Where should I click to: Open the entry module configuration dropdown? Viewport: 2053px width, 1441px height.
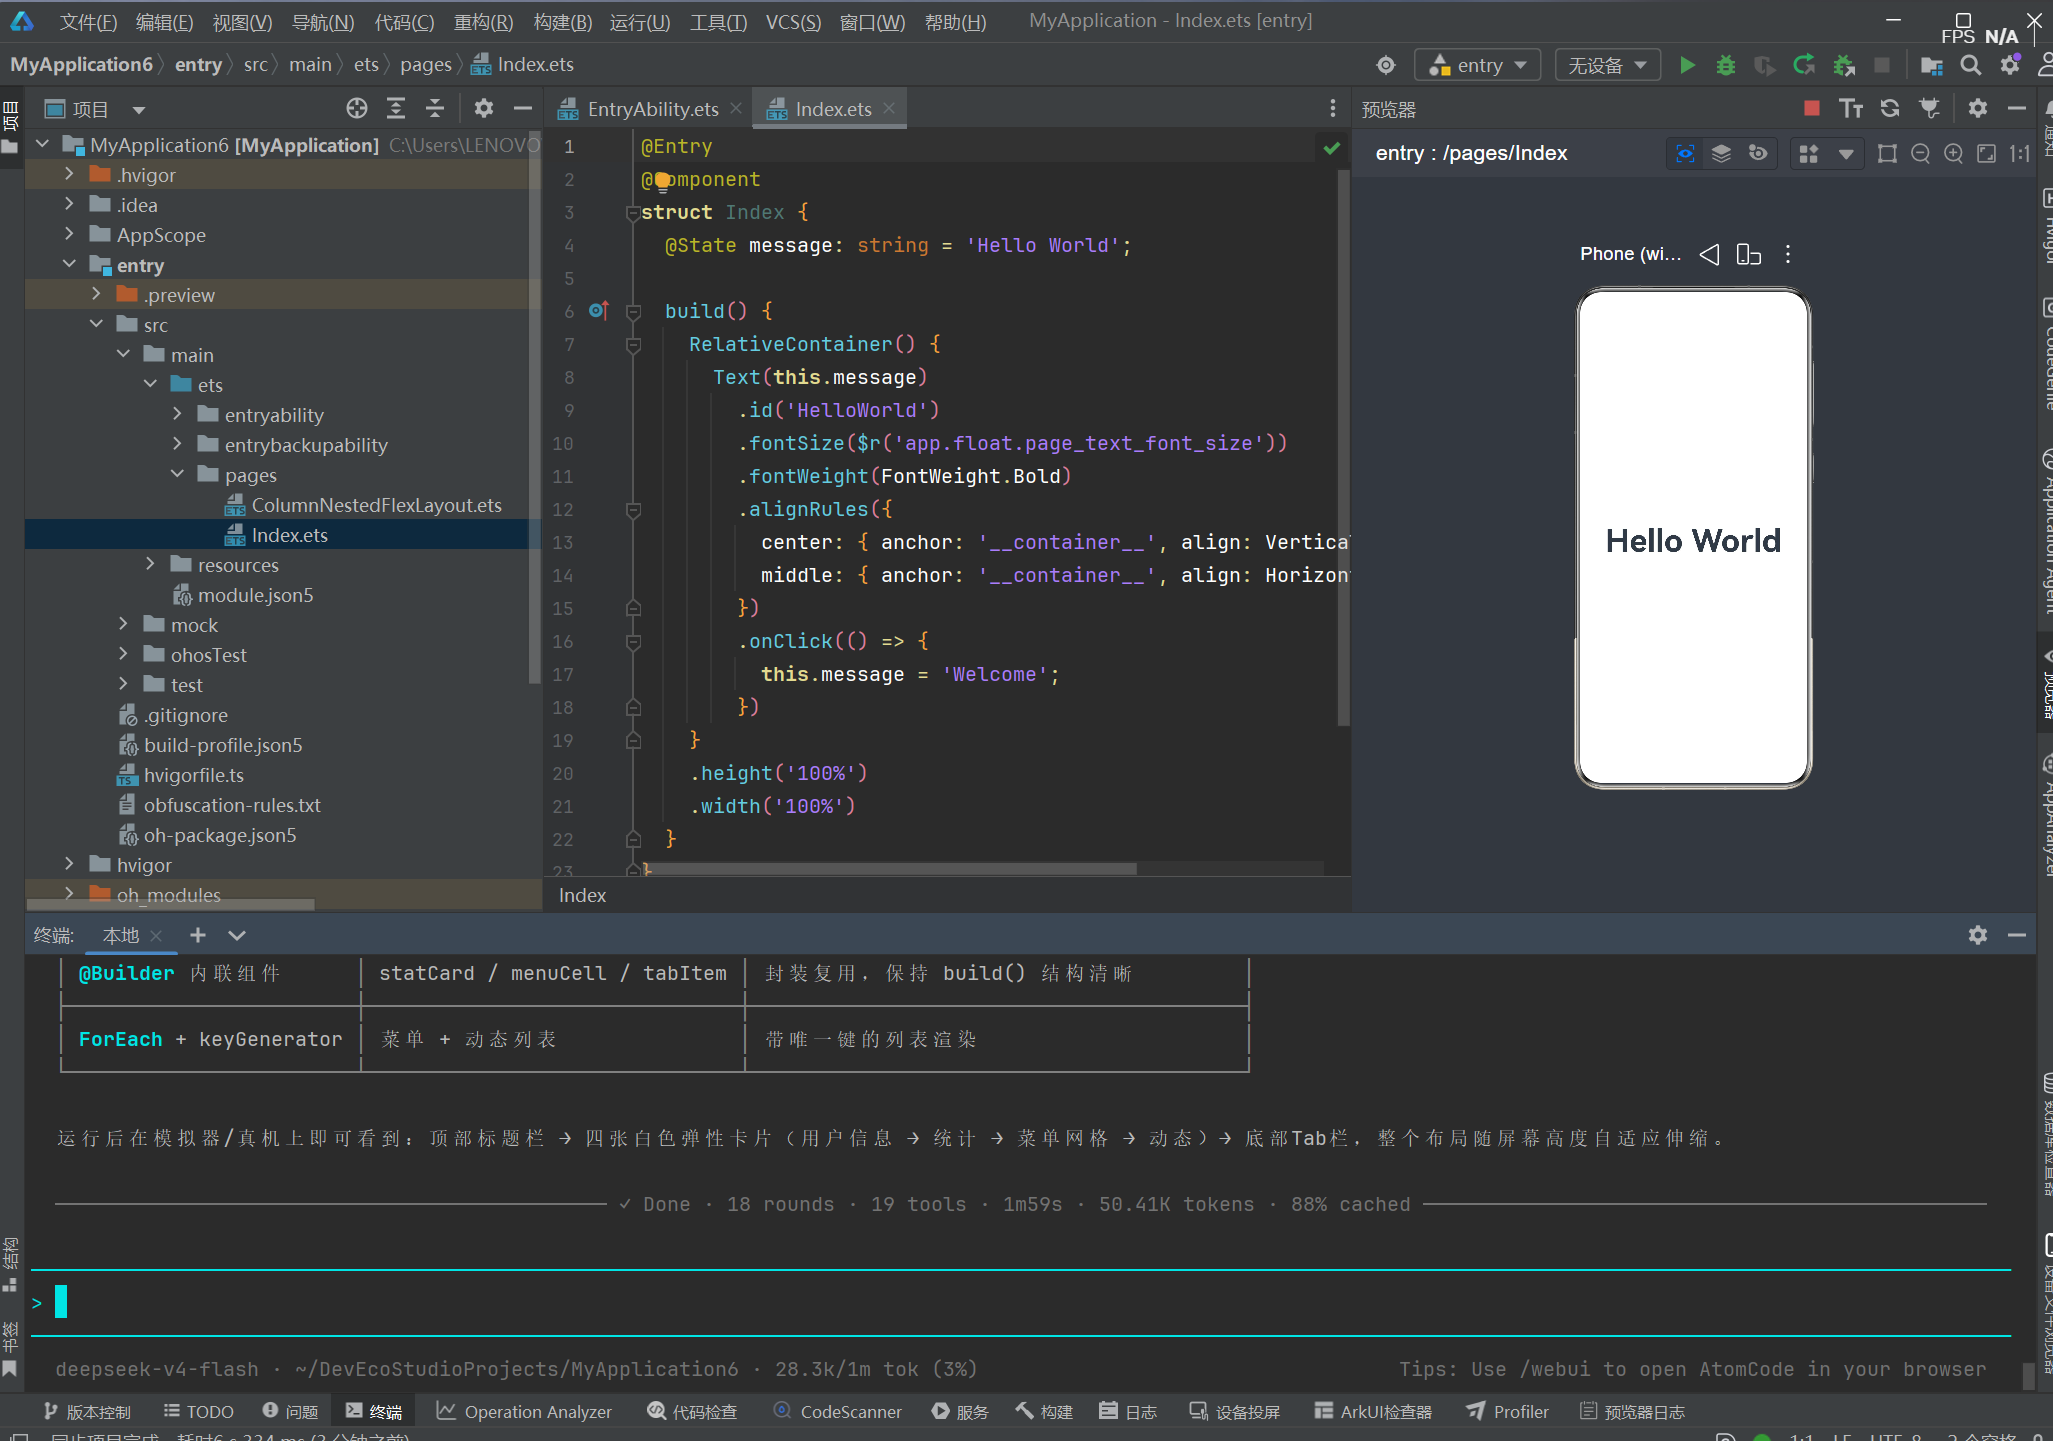click(x=1478, y=65)
